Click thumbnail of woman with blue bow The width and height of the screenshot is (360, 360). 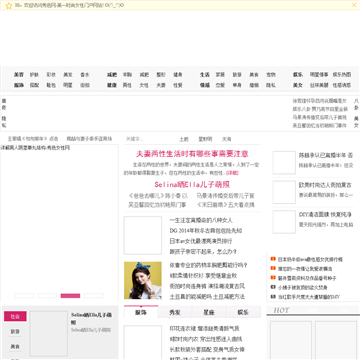pyautogui.click(x=143, y=280)
